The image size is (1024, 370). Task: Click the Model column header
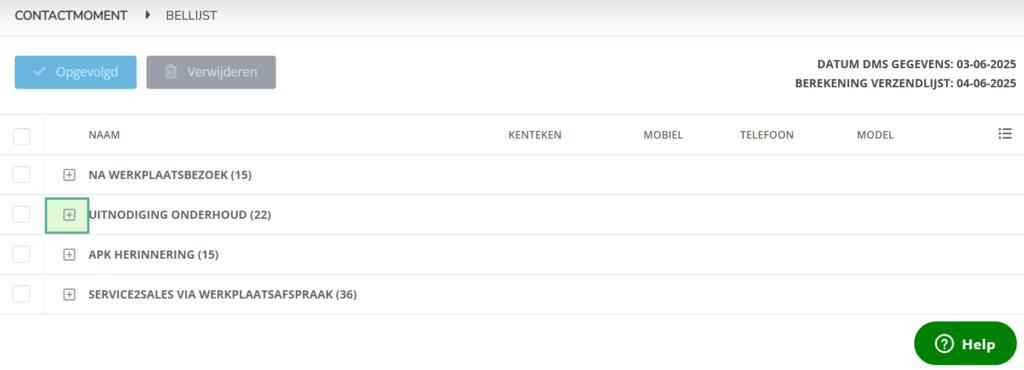[875, 135]
